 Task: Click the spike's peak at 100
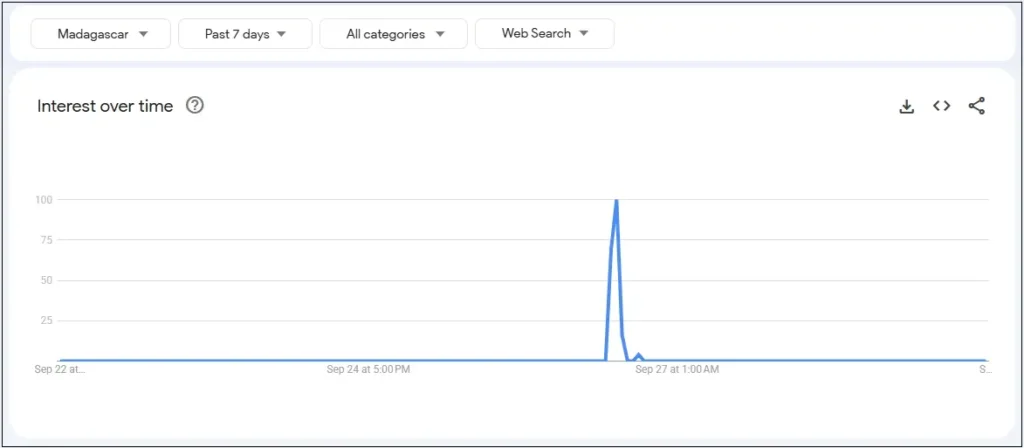[616, 201]
